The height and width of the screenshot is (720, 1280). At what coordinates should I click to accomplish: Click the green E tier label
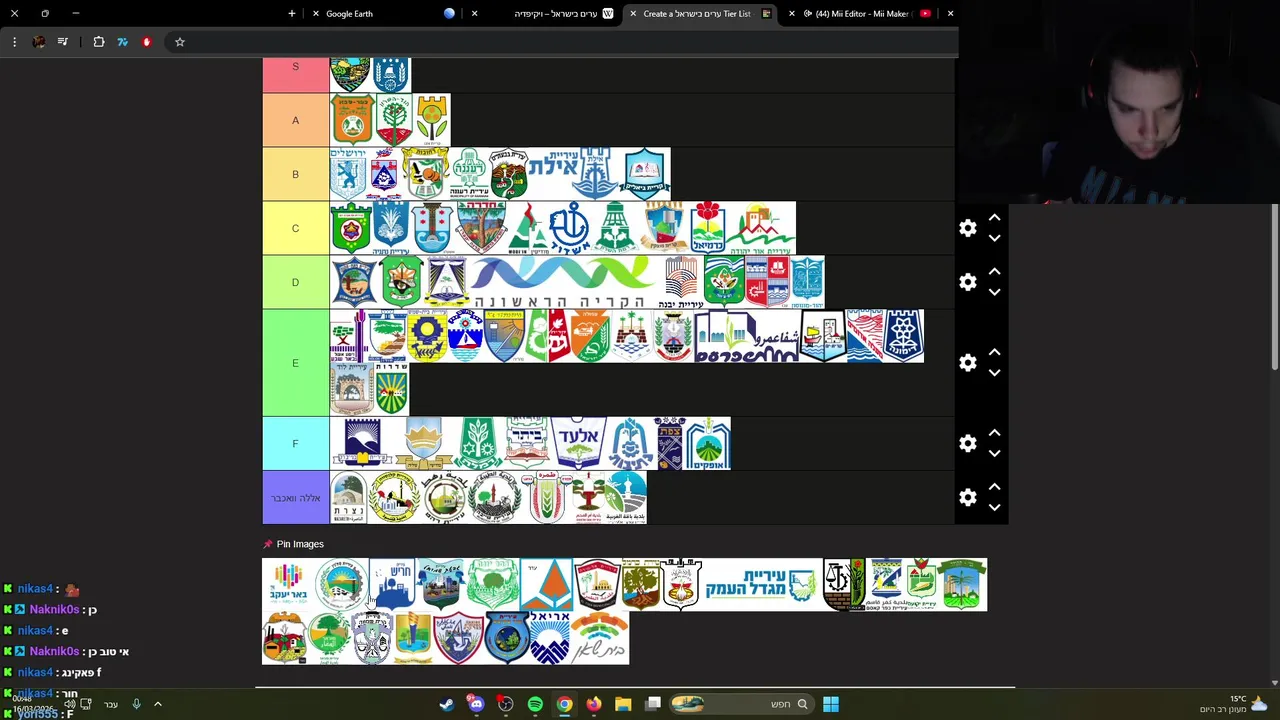[296, 363]
